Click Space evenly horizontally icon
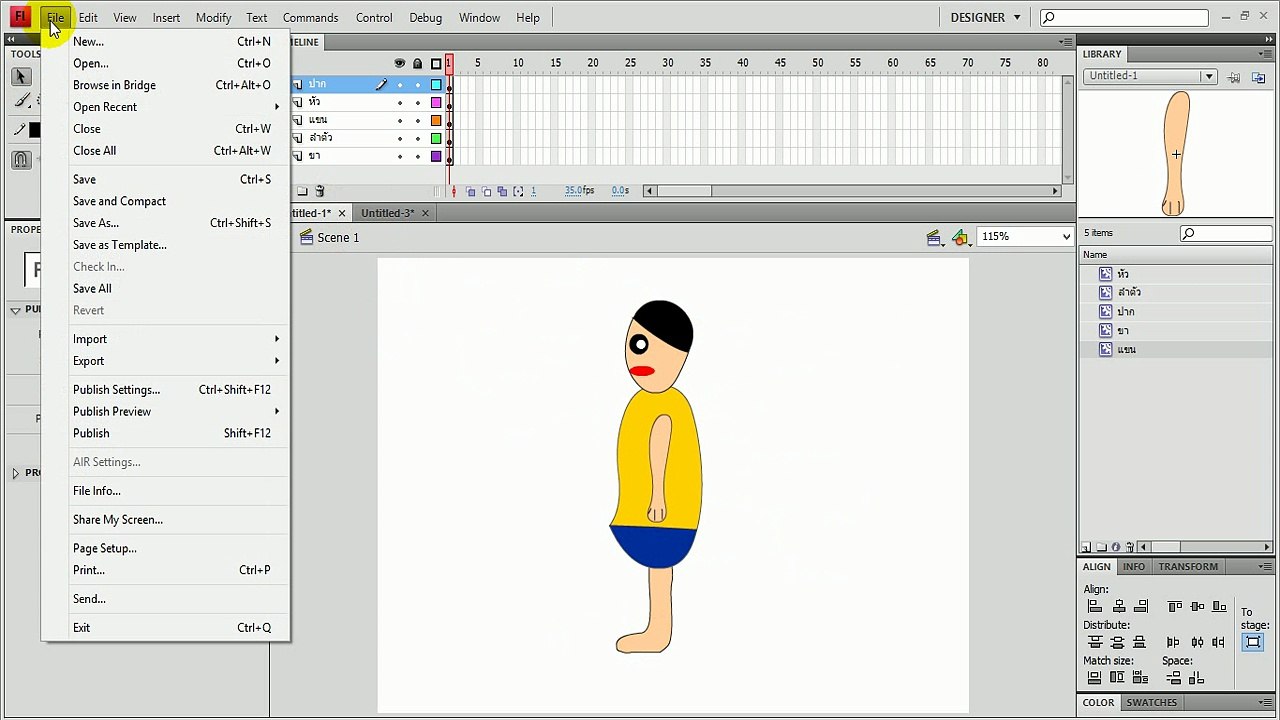 point(1196,677)
